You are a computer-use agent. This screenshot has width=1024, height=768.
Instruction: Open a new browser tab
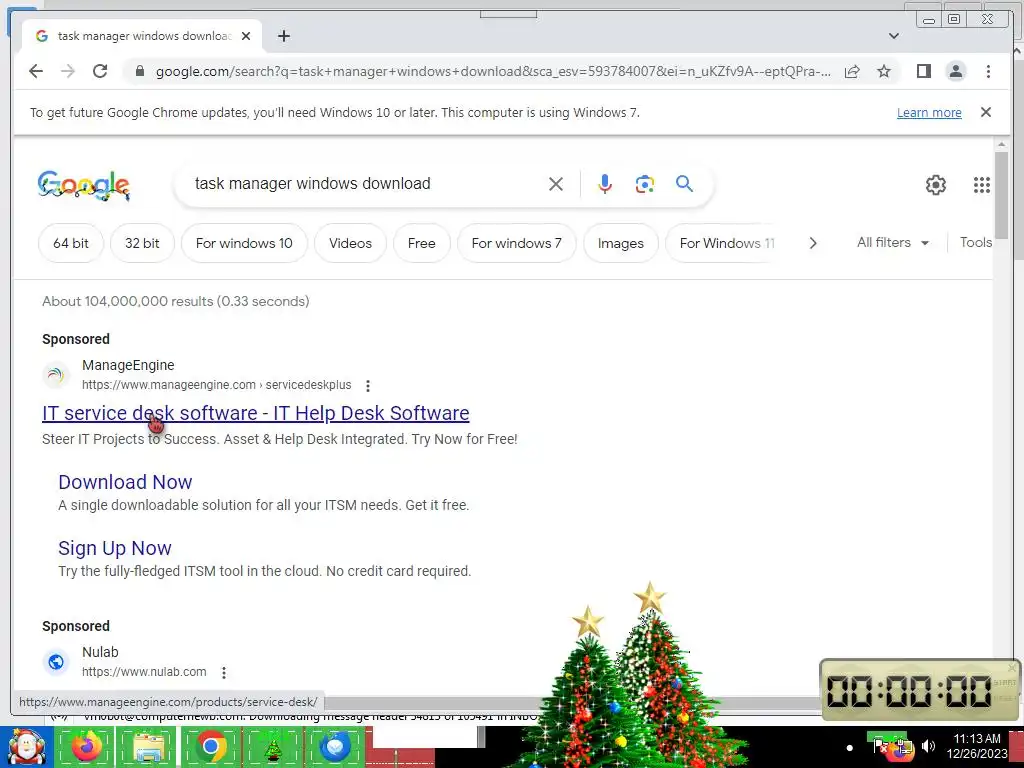point(283,36)
